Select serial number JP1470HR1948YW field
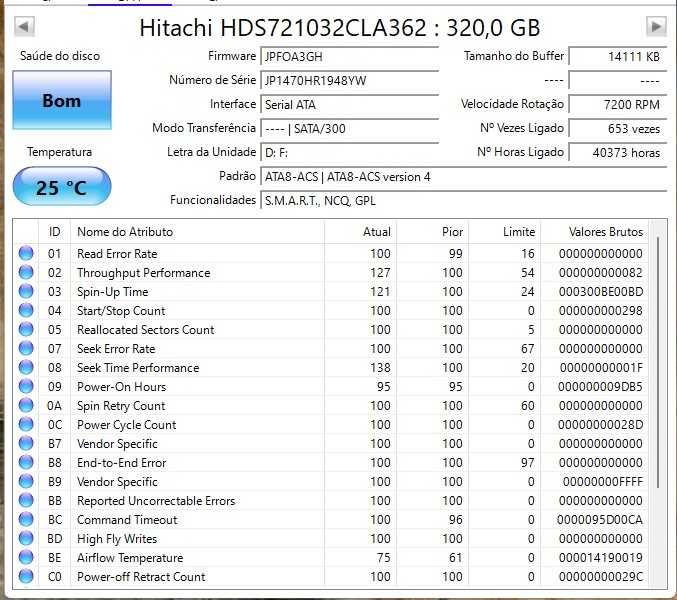The image size is (677, 600). point(349,81)
